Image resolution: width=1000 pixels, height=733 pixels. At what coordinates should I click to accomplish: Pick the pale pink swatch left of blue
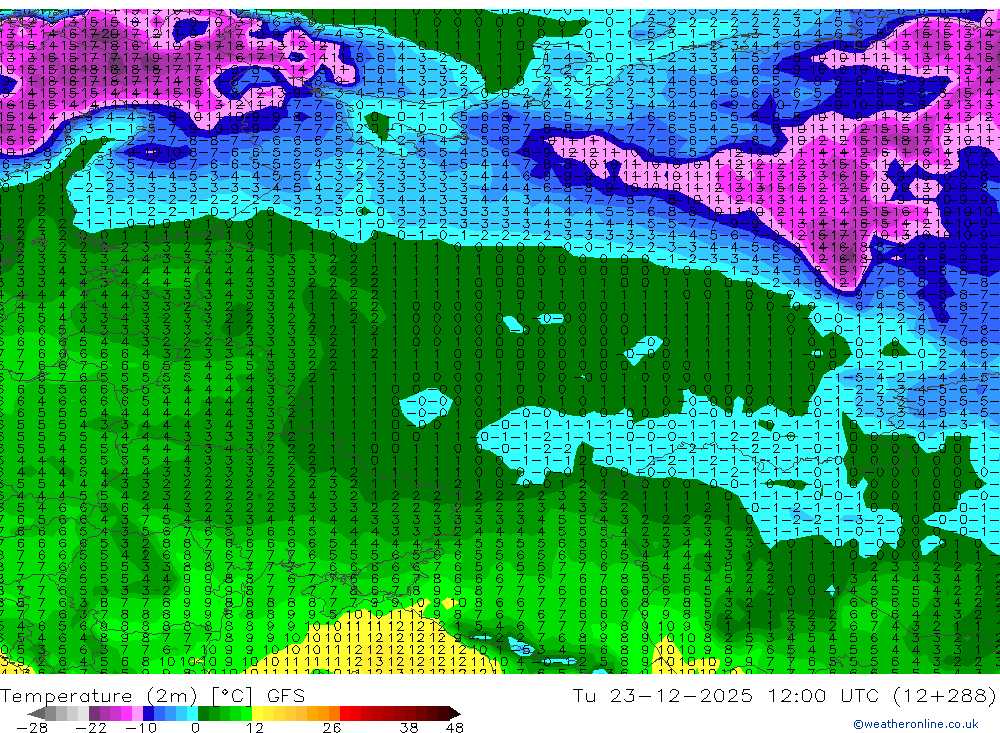[138, 714]
